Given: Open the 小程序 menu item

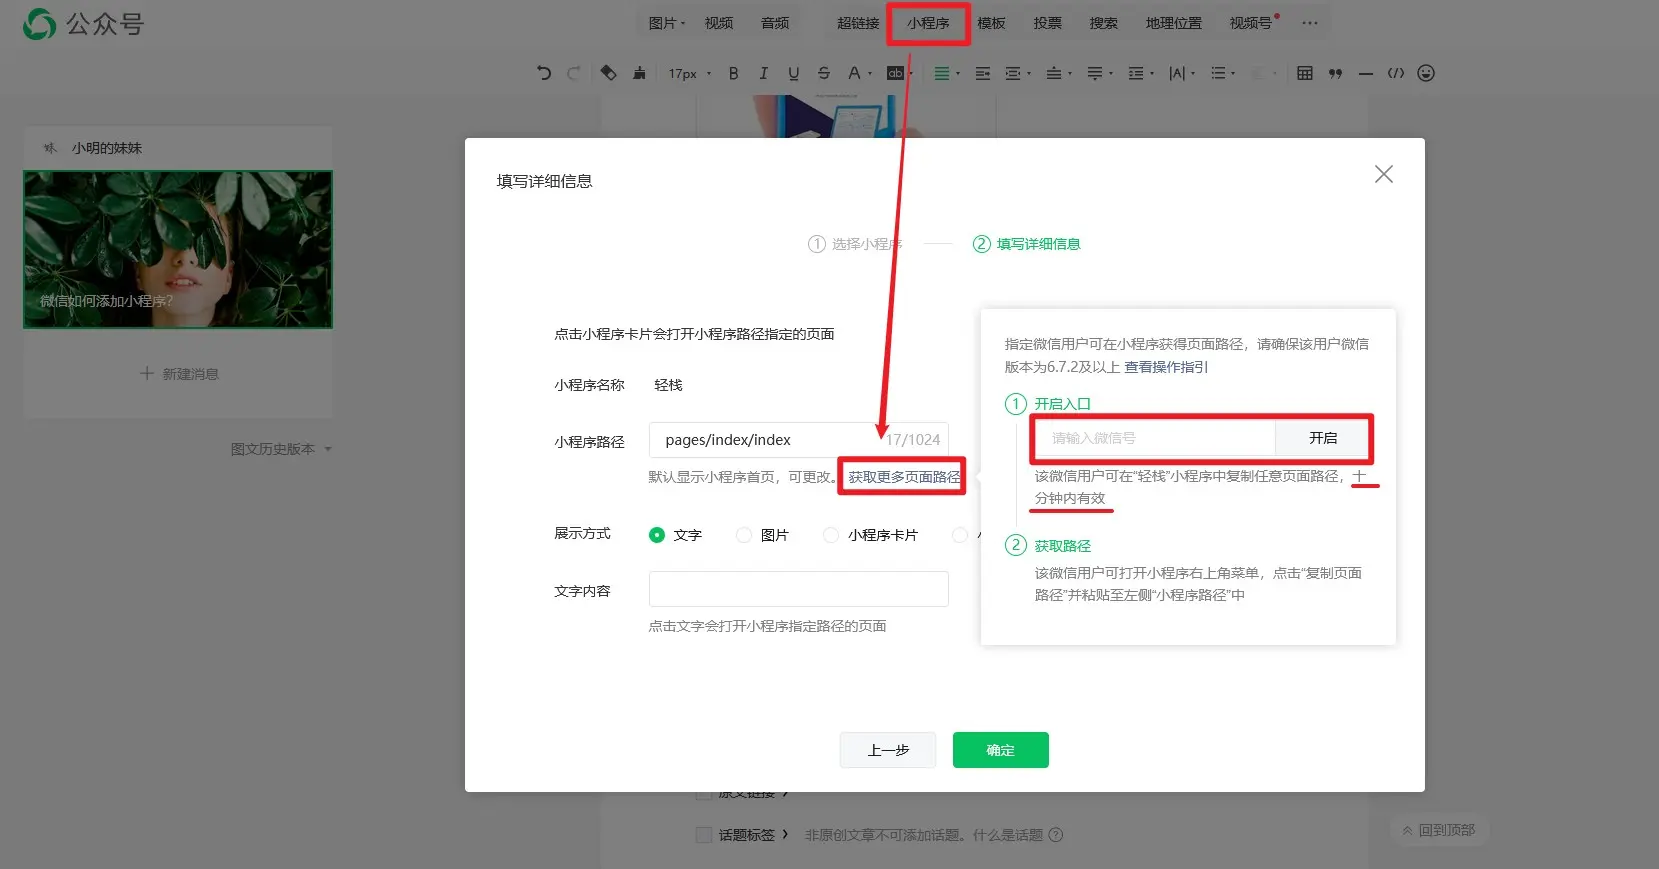Looking at the screenshot, I should click(x=928, y=23).
